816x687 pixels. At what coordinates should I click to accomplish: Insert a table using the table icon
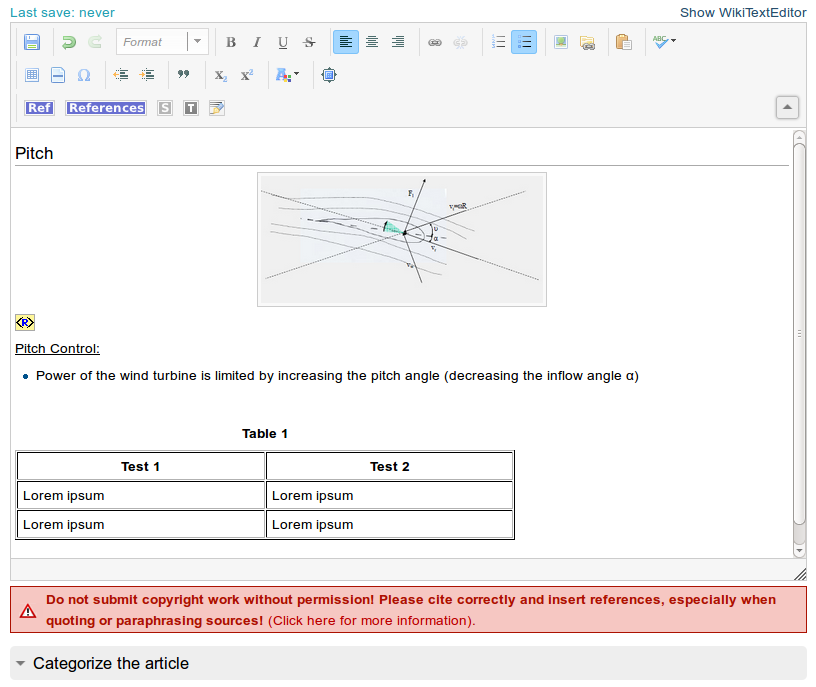[x=32, y=75]
